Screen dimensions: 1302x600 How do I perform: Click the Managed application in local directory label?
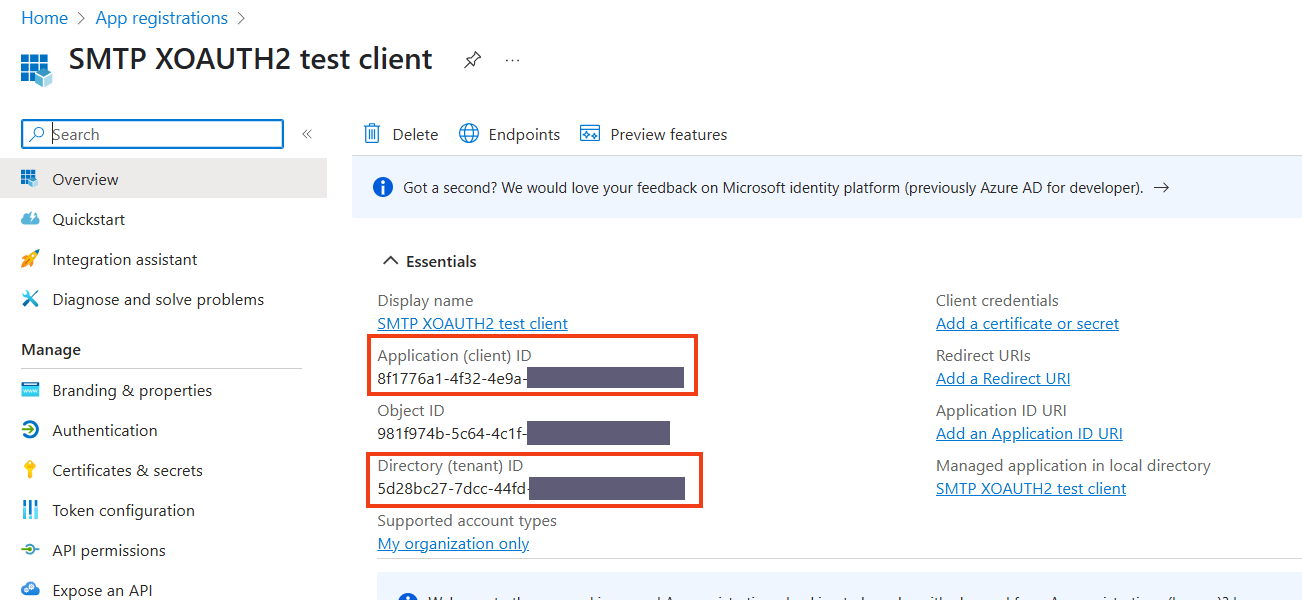(x=1073, y=465)
